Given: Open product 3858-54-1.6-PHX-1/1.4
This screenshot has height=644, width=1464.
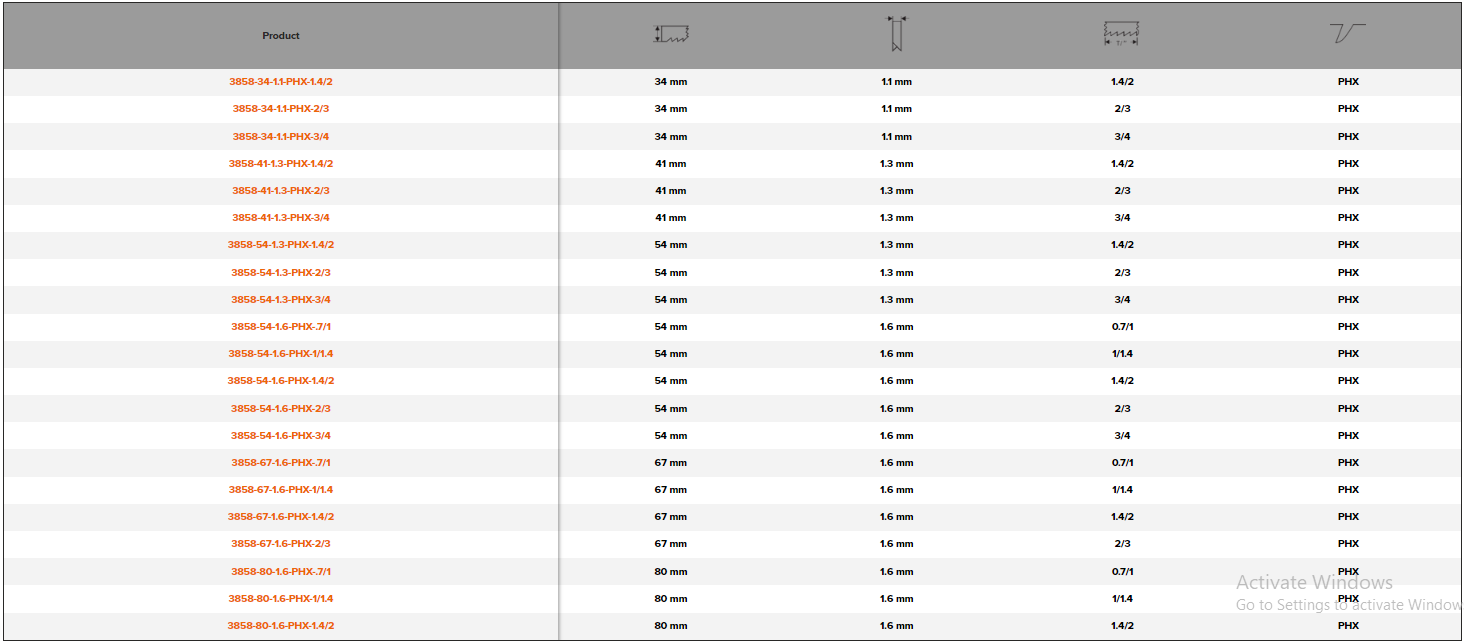Looking at the screenshot, I should pyautogui.click(x=281, y=354).
